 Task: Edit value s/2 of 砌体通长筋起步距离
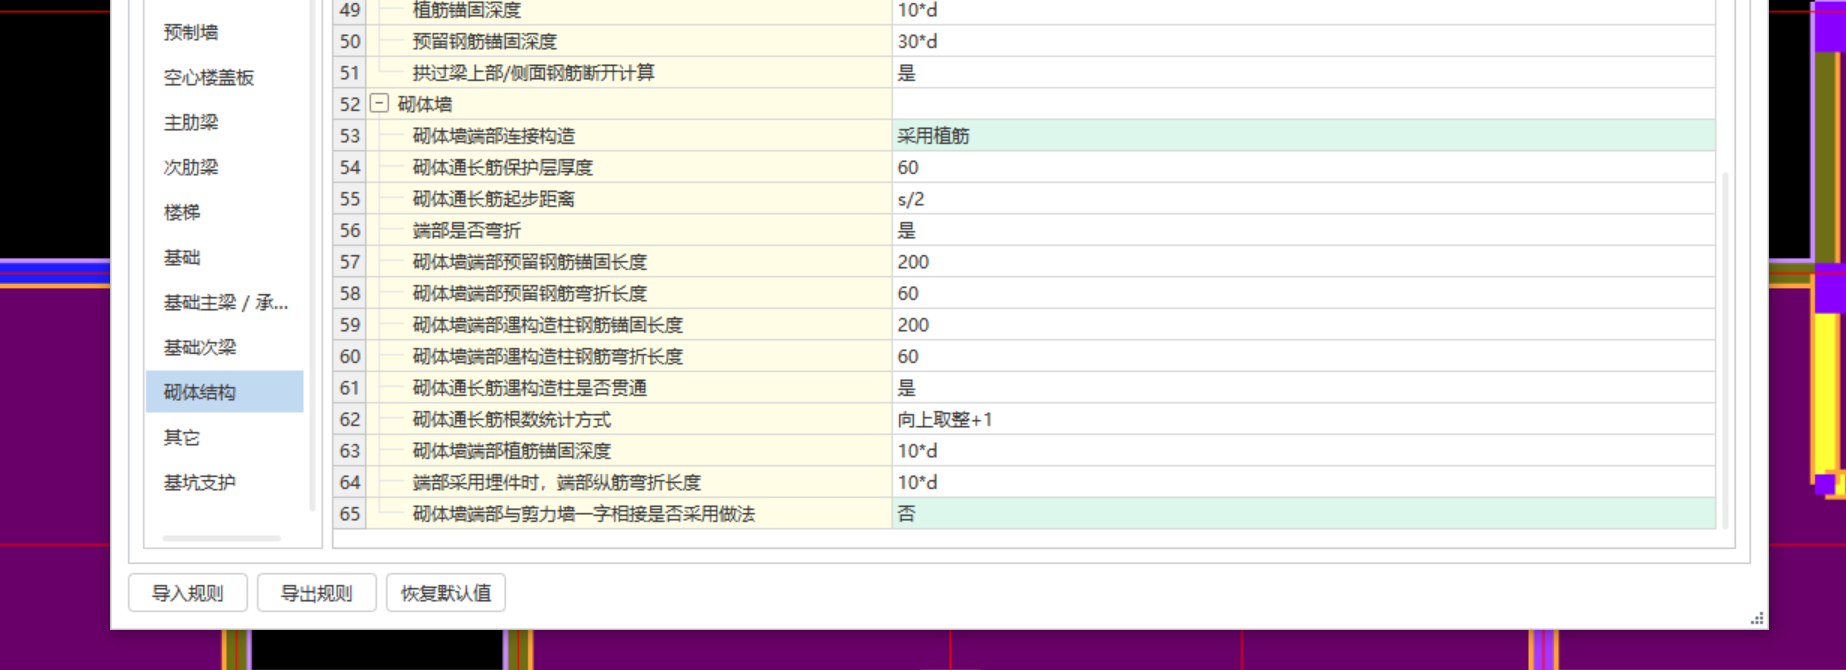[1304, 198]
